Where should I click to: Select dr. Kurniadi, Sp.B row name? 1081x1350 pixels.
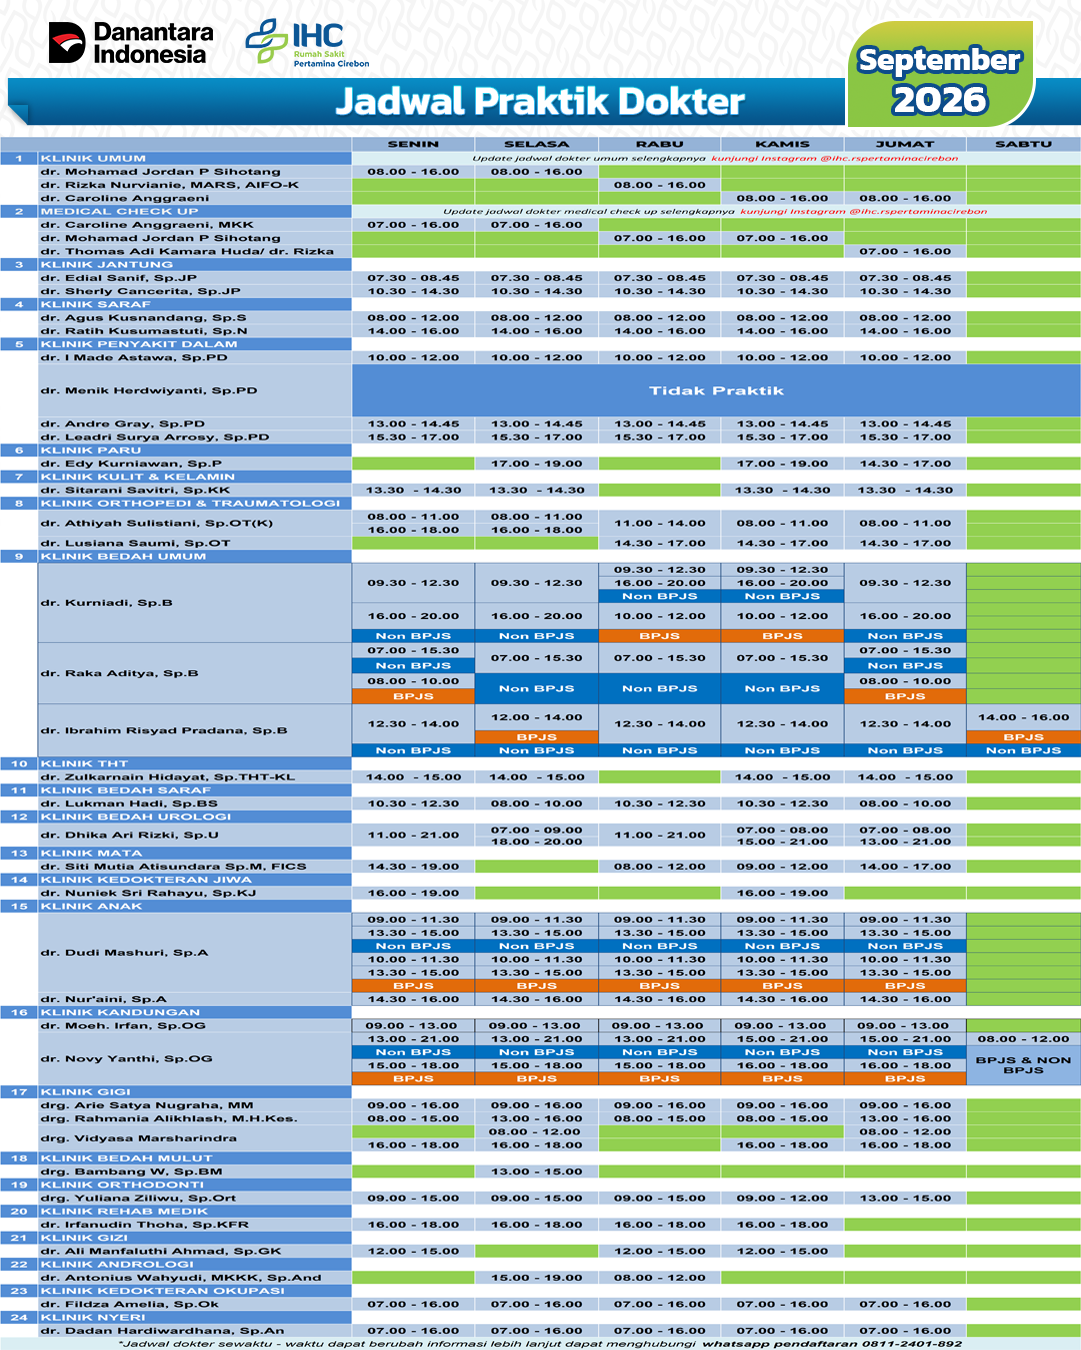click(x=106, y=603)
